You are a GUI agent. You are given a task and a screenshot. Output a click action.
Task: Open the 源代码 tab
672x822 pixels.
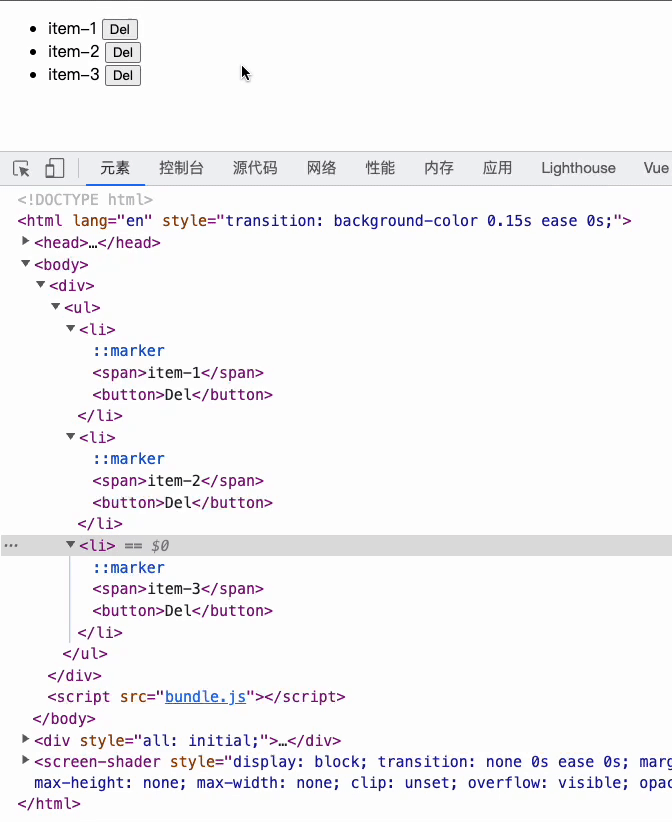tap(255, 168)
